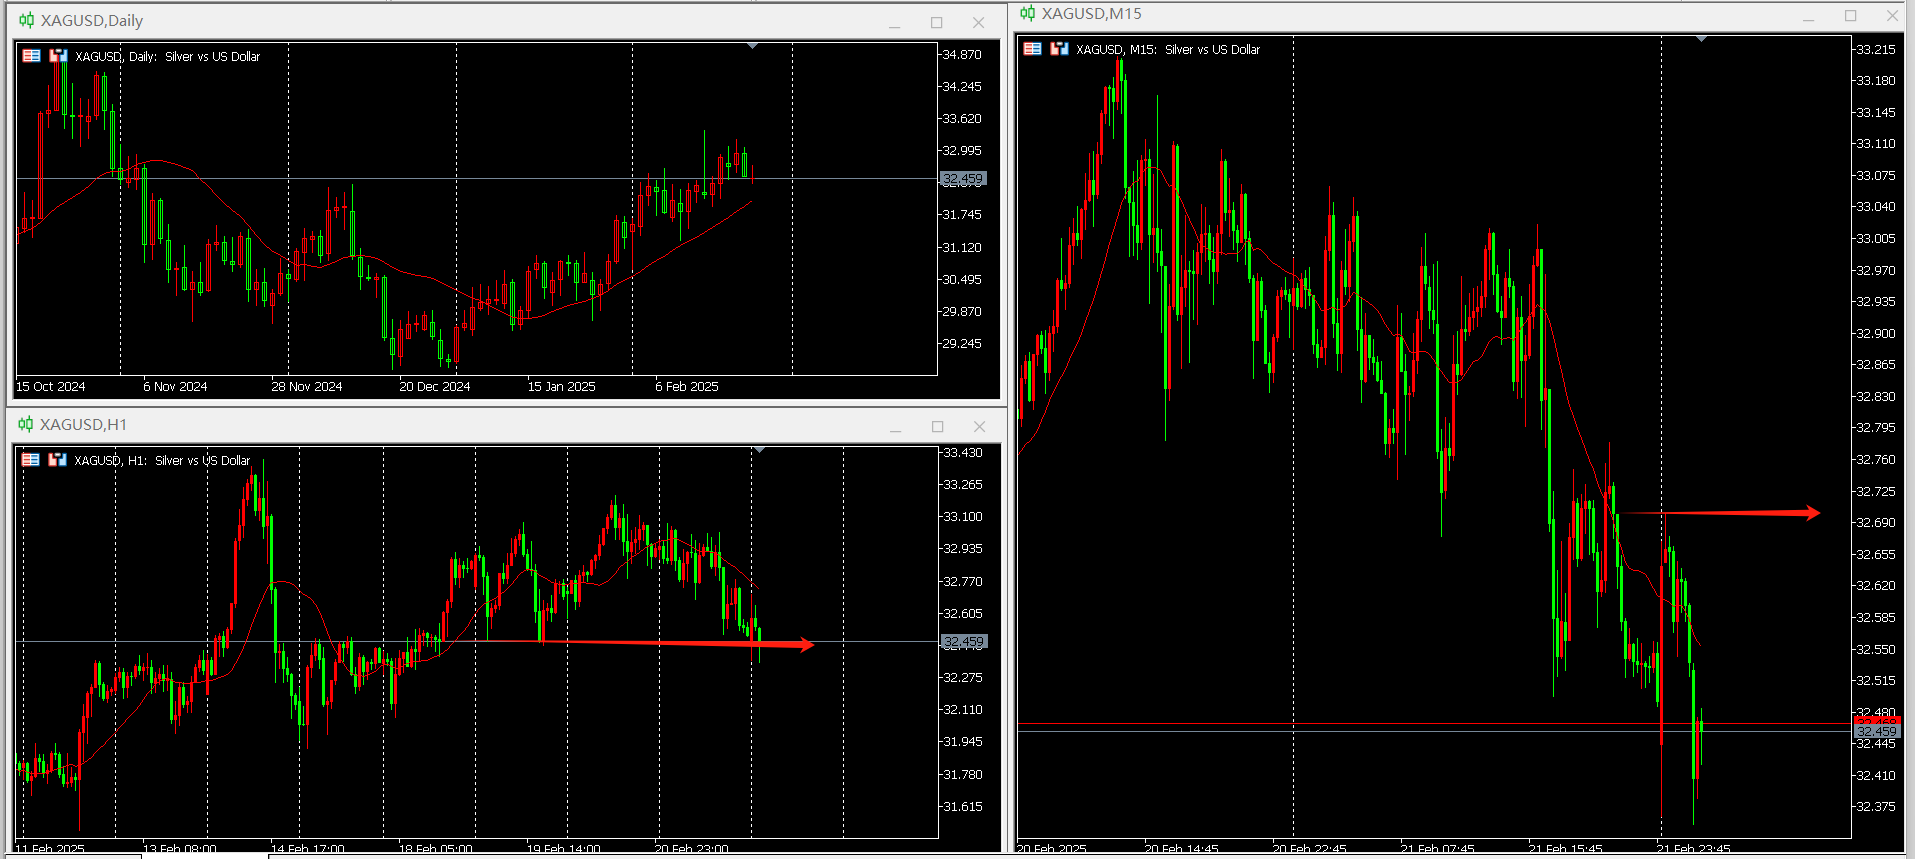Click 'XAGUSD, Daily: Silver vs US Dollar' caption
Viewport: 1915px width, 859px height.
168,57
